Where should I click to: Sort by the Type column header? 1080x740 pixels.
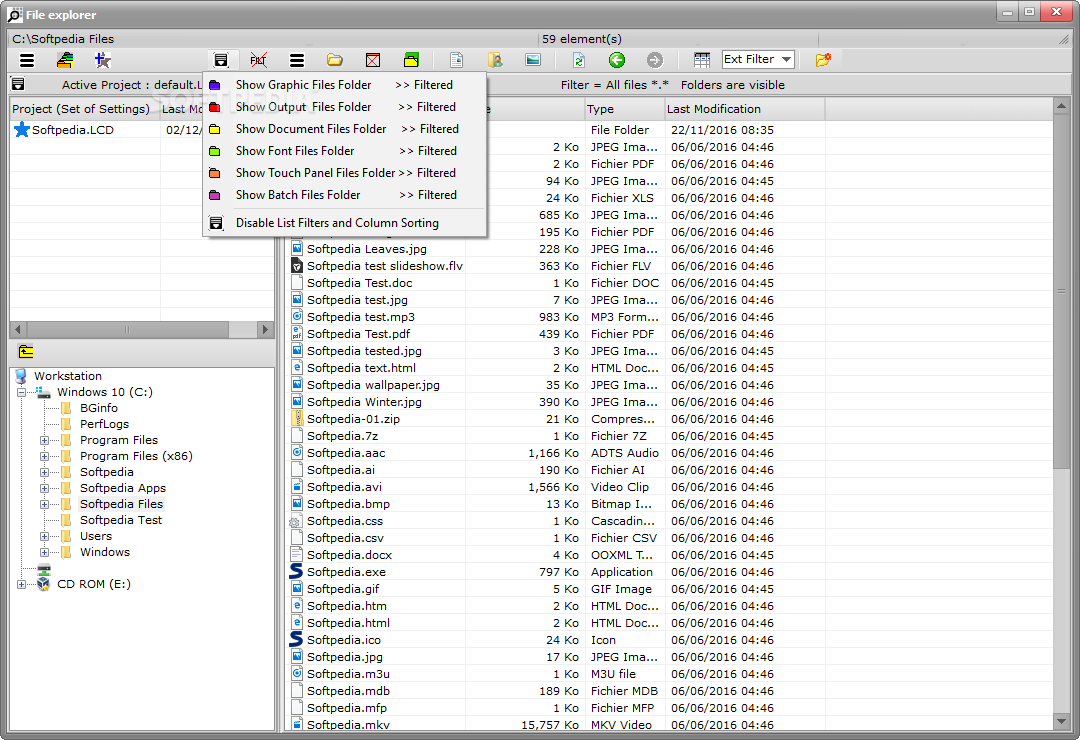tap(624, 109)
